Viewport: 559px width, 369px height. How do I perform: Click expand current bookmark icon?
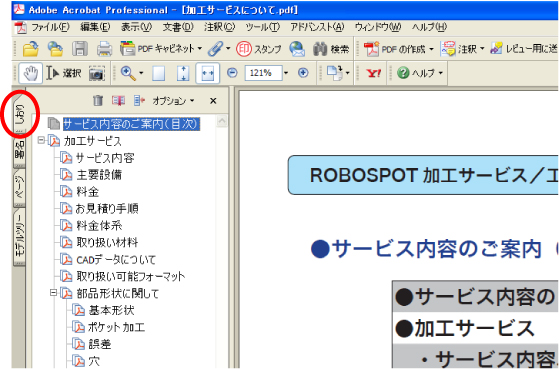(139, 101)
